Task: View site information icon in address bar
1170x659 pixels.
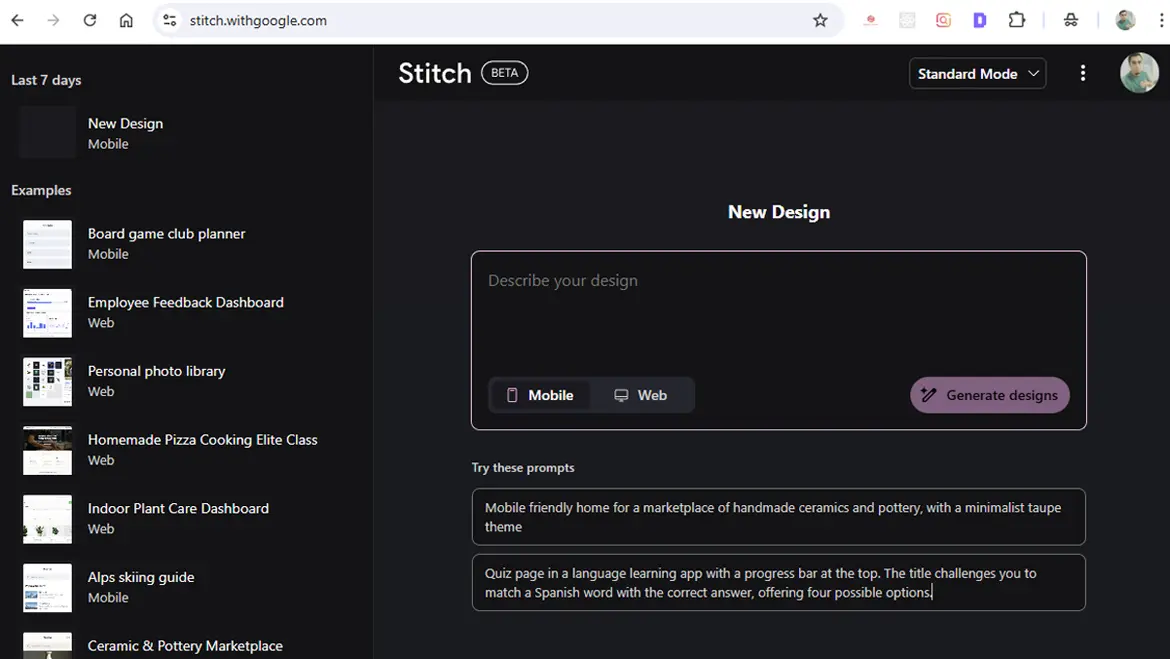Action: coord(170,20)
